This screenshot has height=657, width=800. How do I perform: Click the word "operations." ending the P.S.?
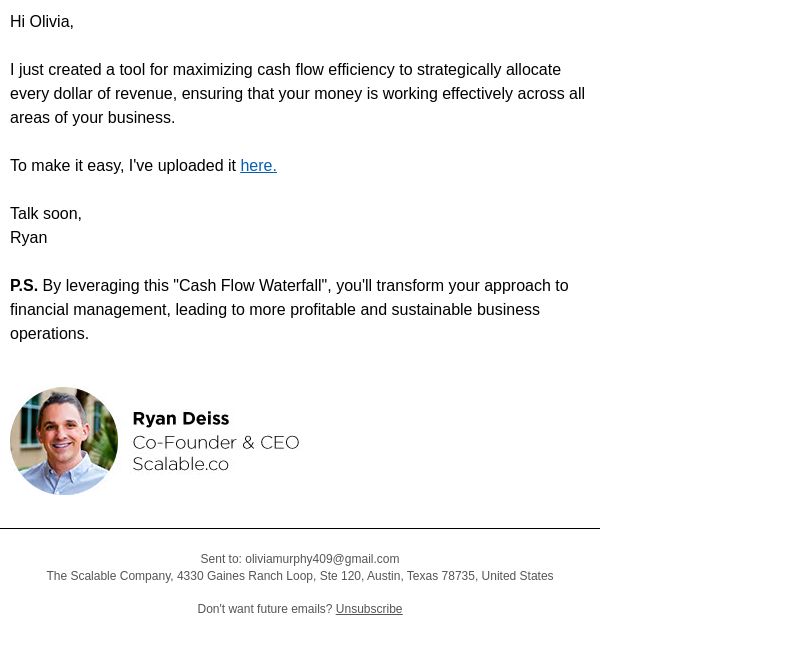click(x=49, y=334)
